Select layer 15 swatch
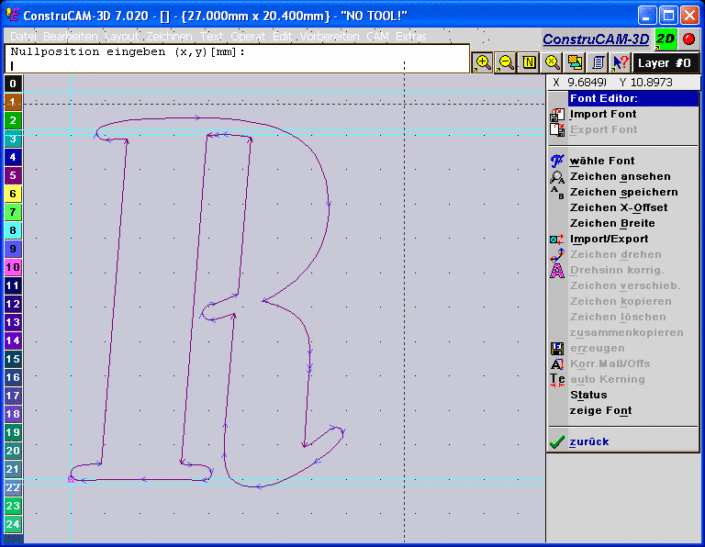Image resolution: width=705 pixels, height=547 pixels. 13,359
